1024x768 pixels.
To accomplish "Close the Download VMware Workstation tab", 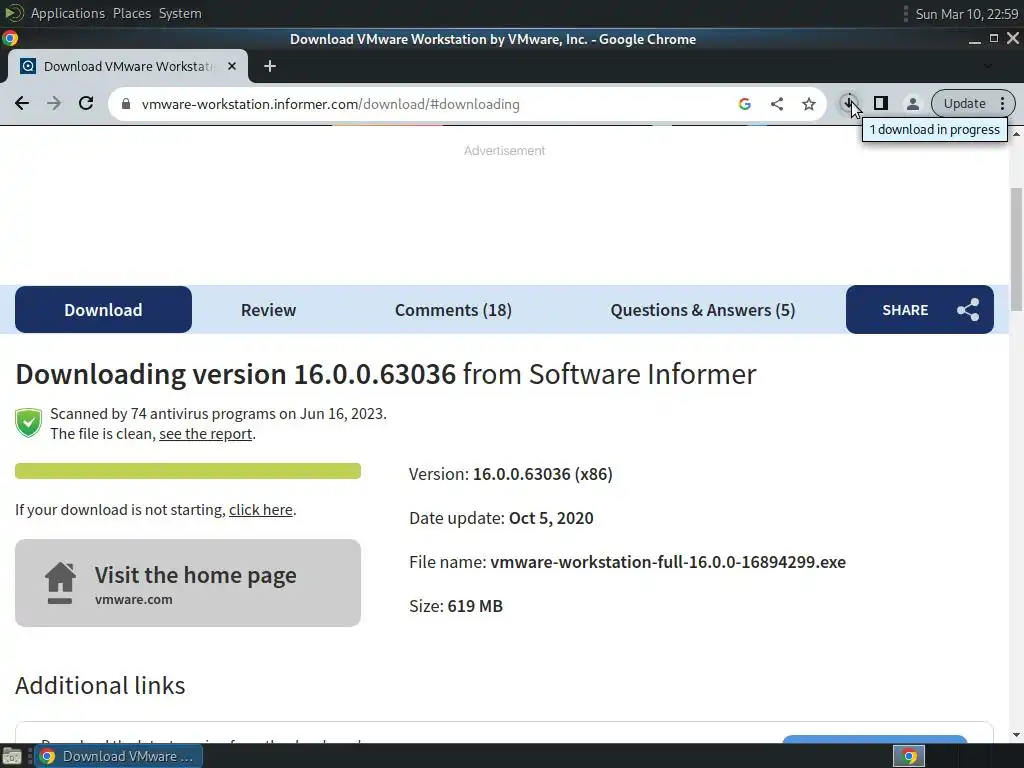I will (x=232, y=66).
